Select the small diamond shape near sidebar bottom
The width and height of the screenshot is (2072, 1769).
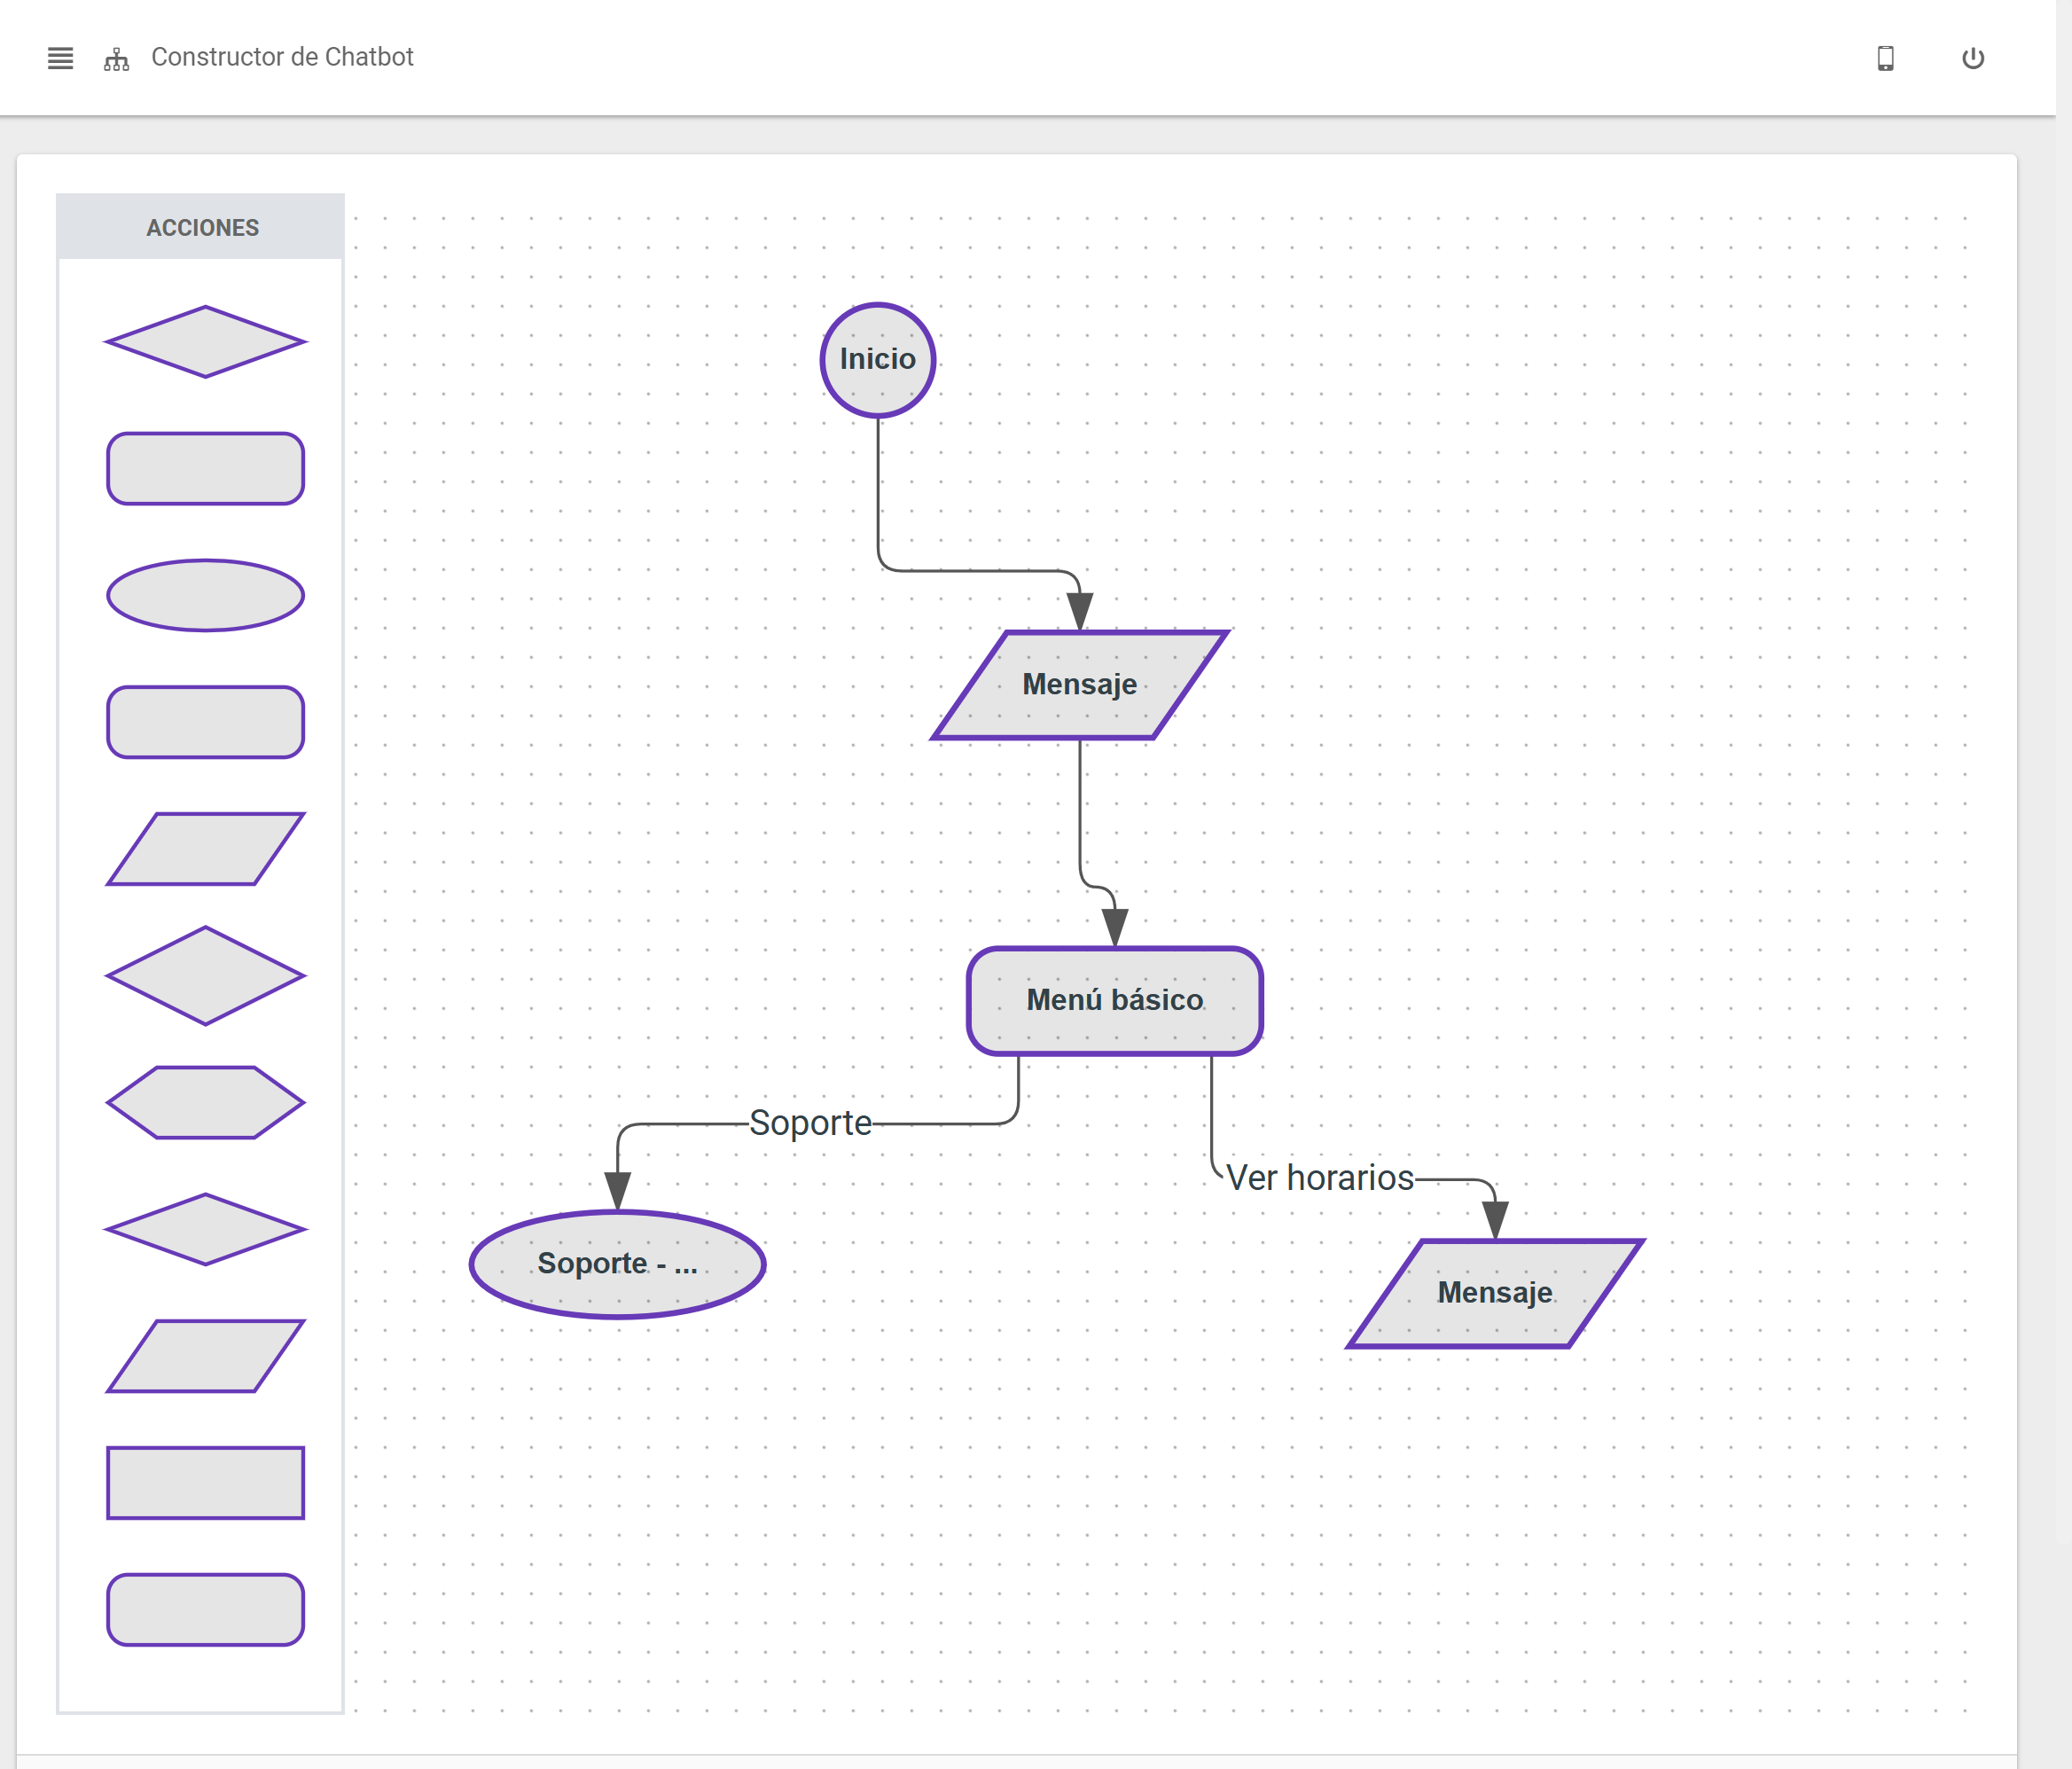205,1230
